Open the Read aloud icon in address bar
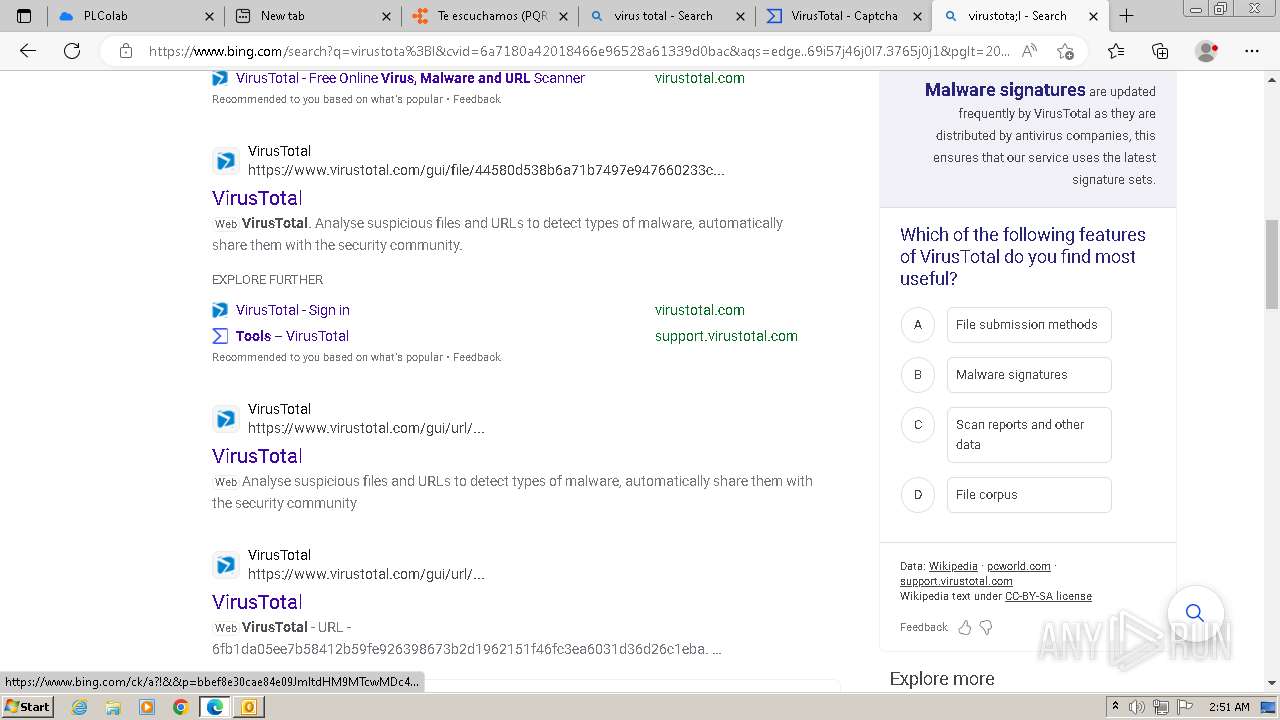 pos(1029,51)
